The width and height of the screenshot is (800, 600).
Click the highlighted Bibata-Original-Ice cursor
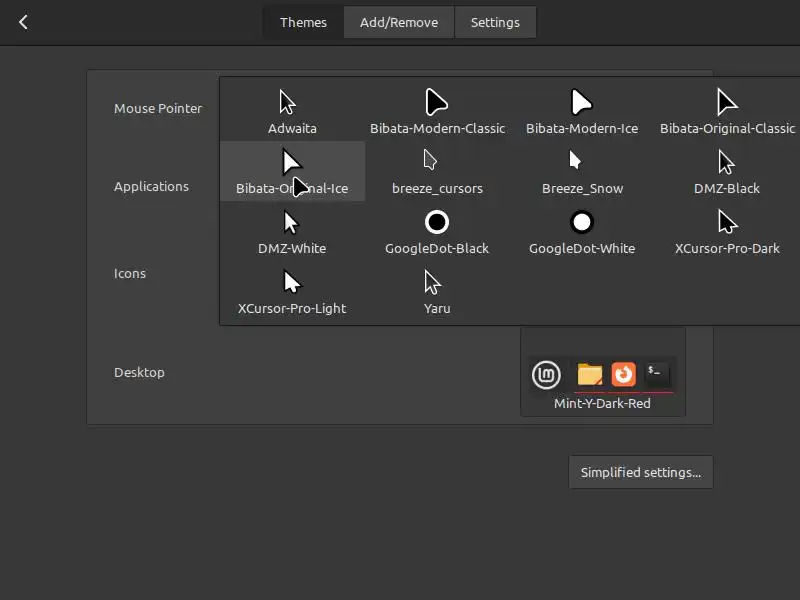tap(292, 171)
